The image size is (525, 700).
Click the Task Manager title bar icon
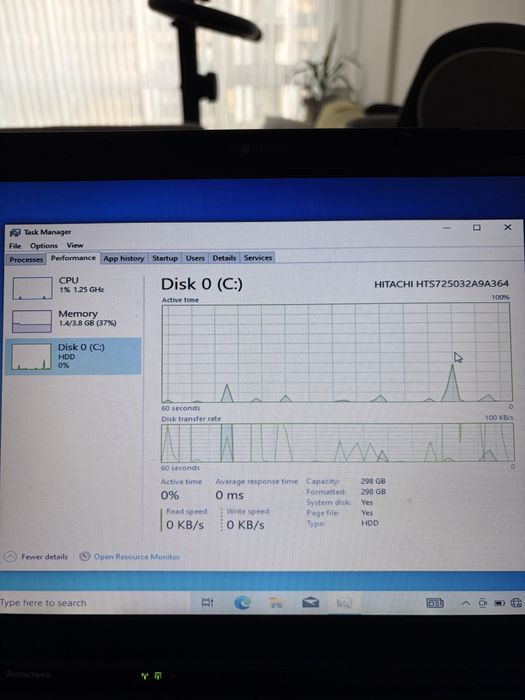point(15,233)
